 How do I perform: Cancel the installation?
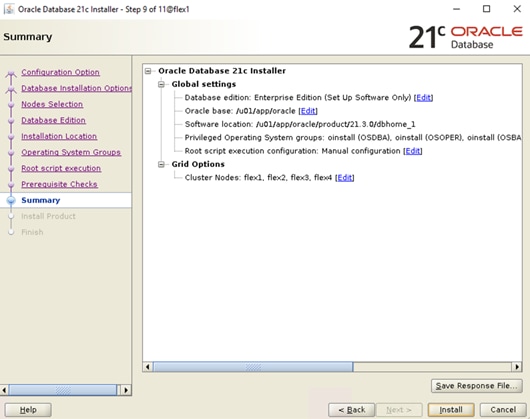503,410
